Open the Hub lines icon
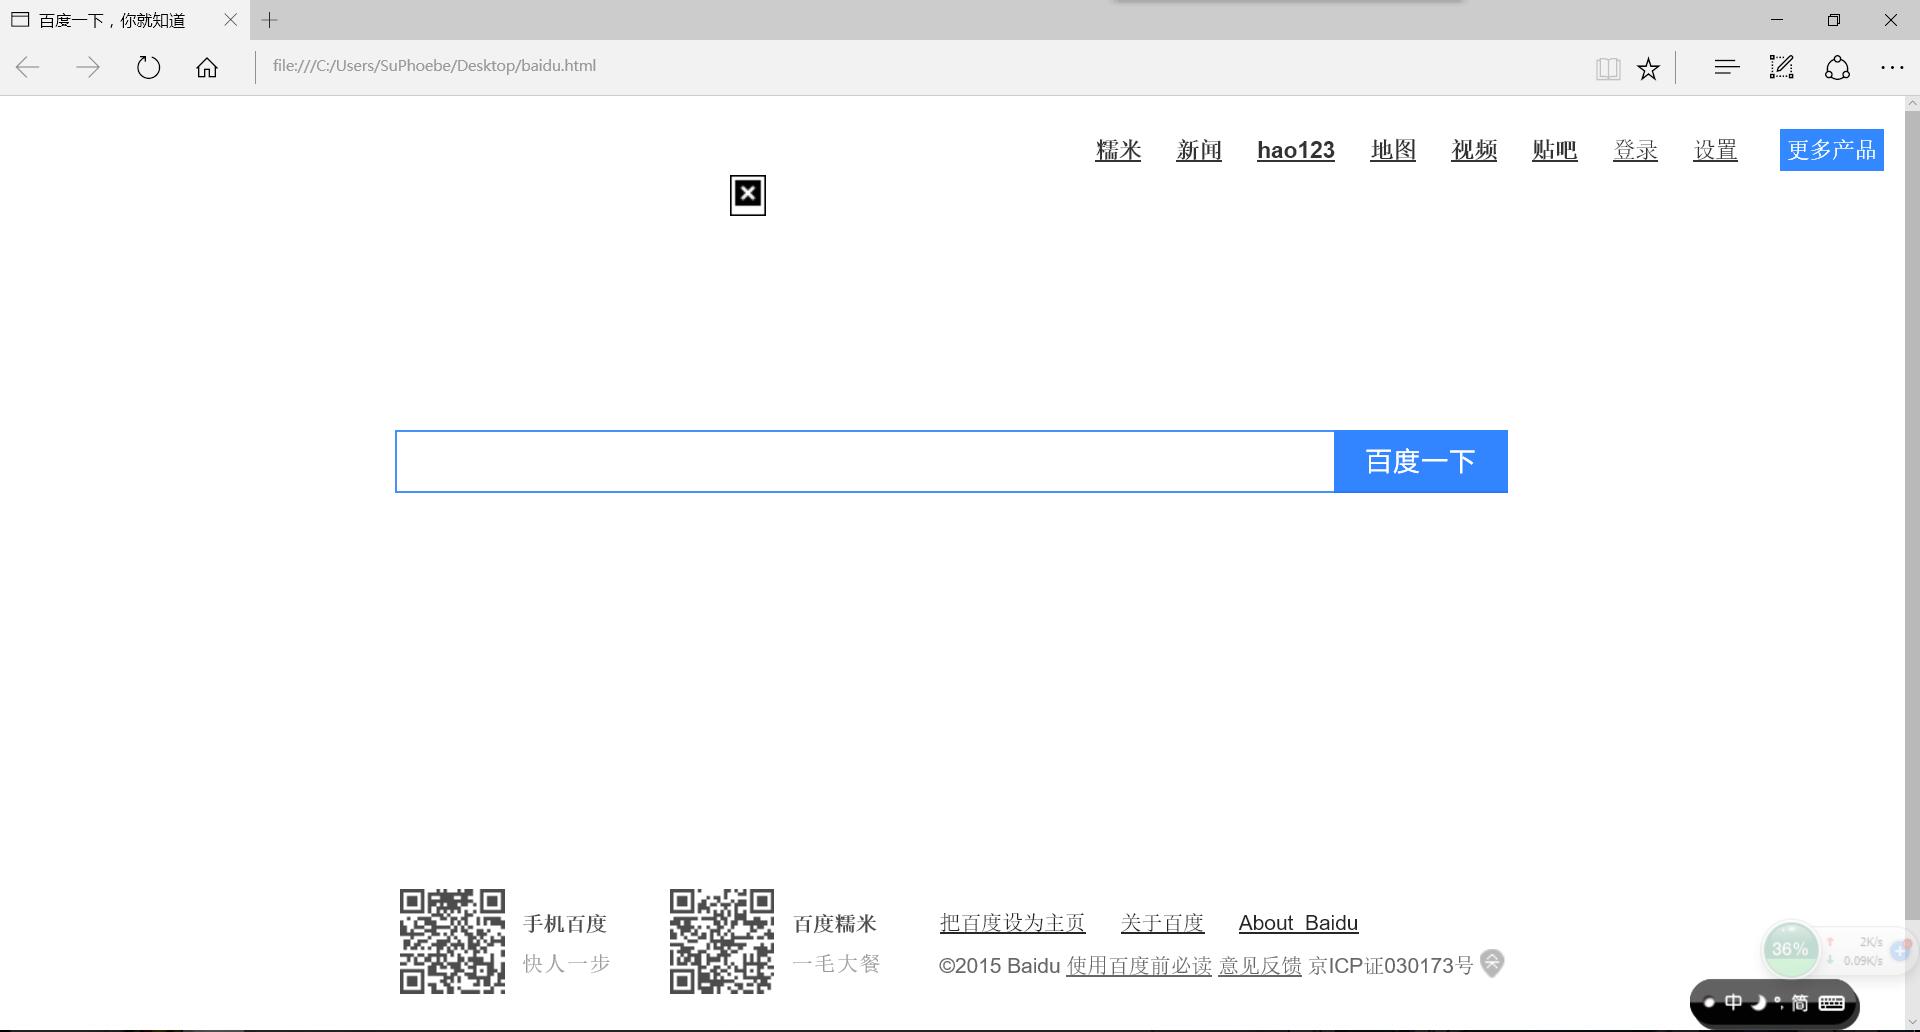1920x1032 pixels. tap(1727, 67)
